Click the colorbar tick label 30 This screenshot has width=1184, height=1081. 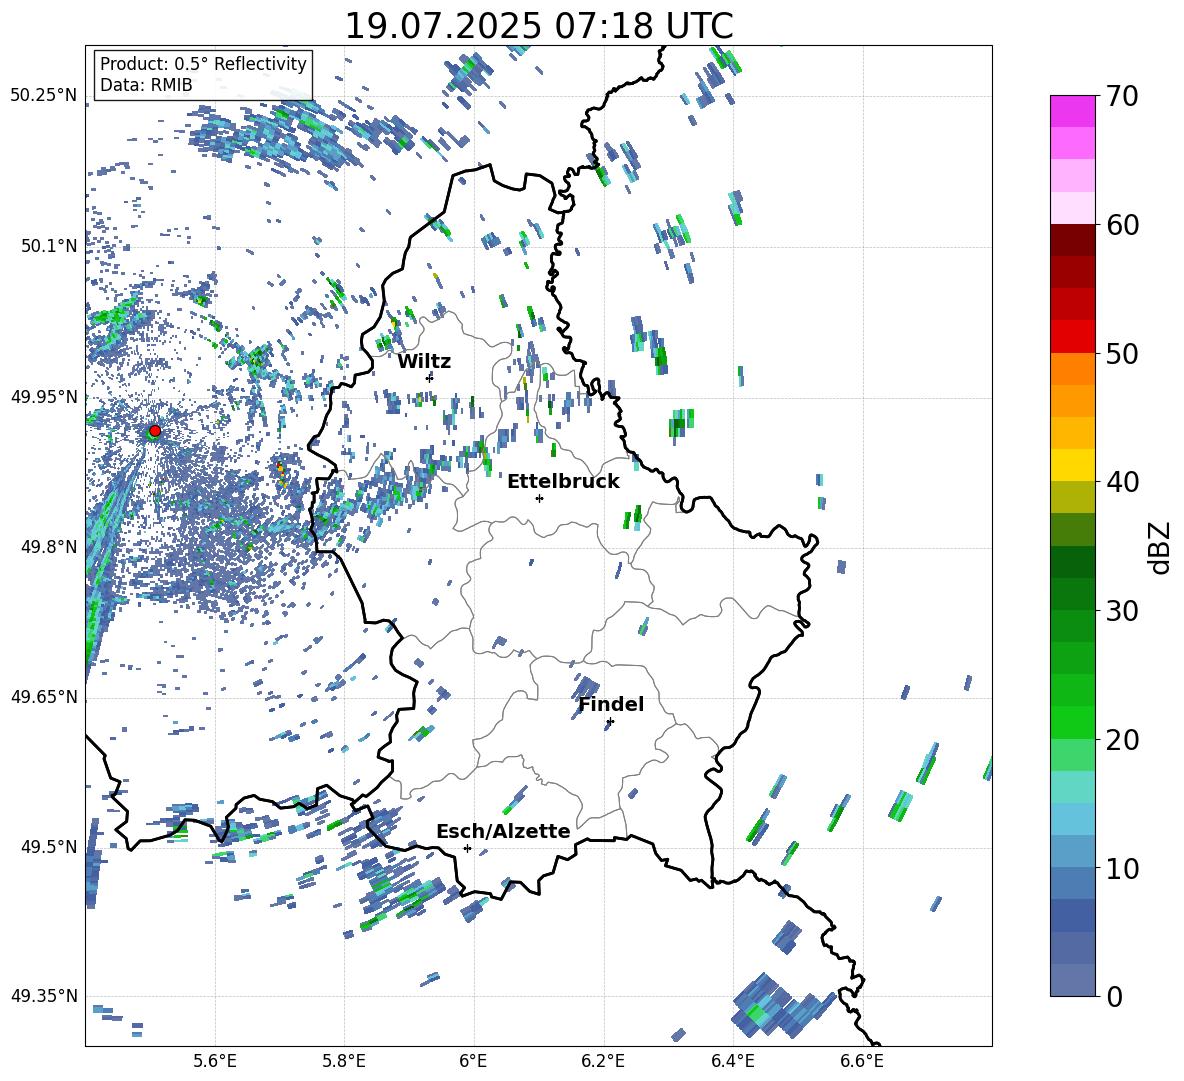(x=1122, y=611)
